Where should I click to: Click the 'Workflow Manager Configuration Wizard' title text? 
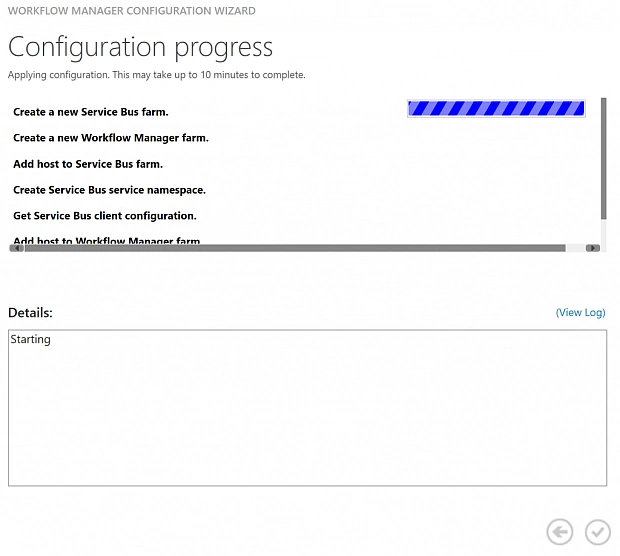(x=132, y=11)
